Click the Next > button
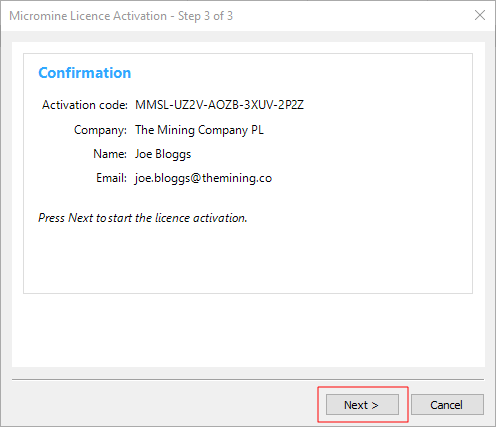 coord(362,404)
